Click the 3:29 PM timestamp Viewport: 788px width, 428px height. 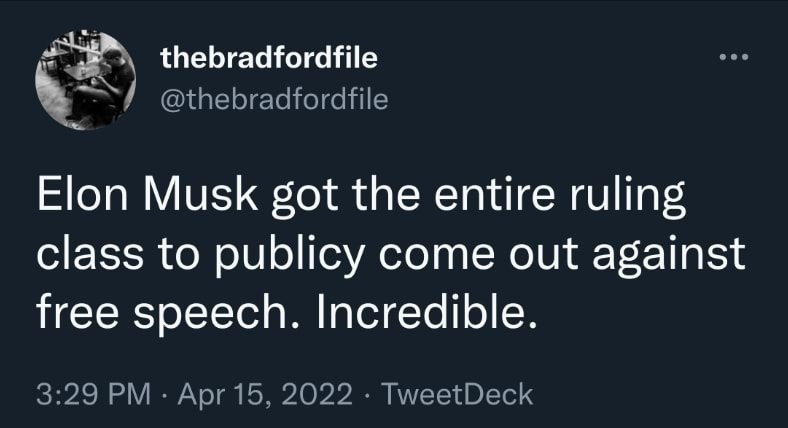coord(93,394)
